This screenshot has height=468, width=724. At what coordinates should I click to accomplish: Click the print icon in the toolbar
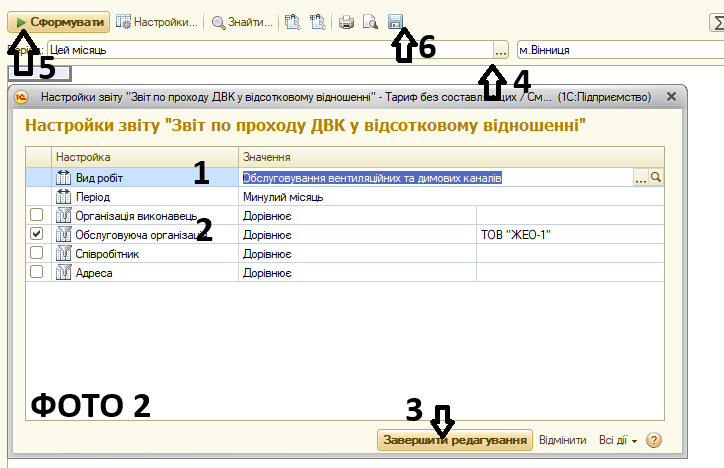(x=346, y=20)
